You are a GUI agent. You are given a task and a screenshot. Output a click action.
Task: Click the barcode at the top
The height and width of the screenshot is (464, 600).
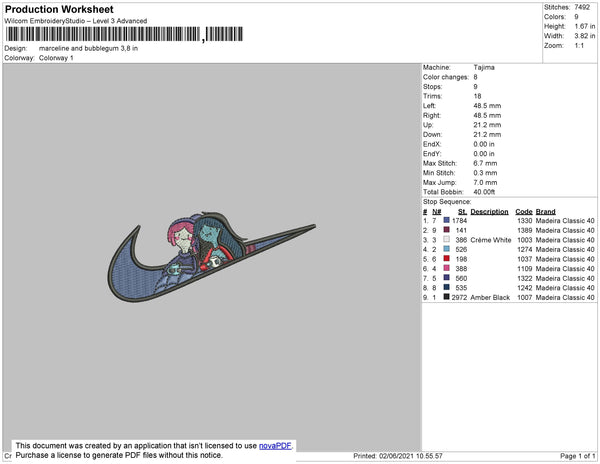pos(124,34)
